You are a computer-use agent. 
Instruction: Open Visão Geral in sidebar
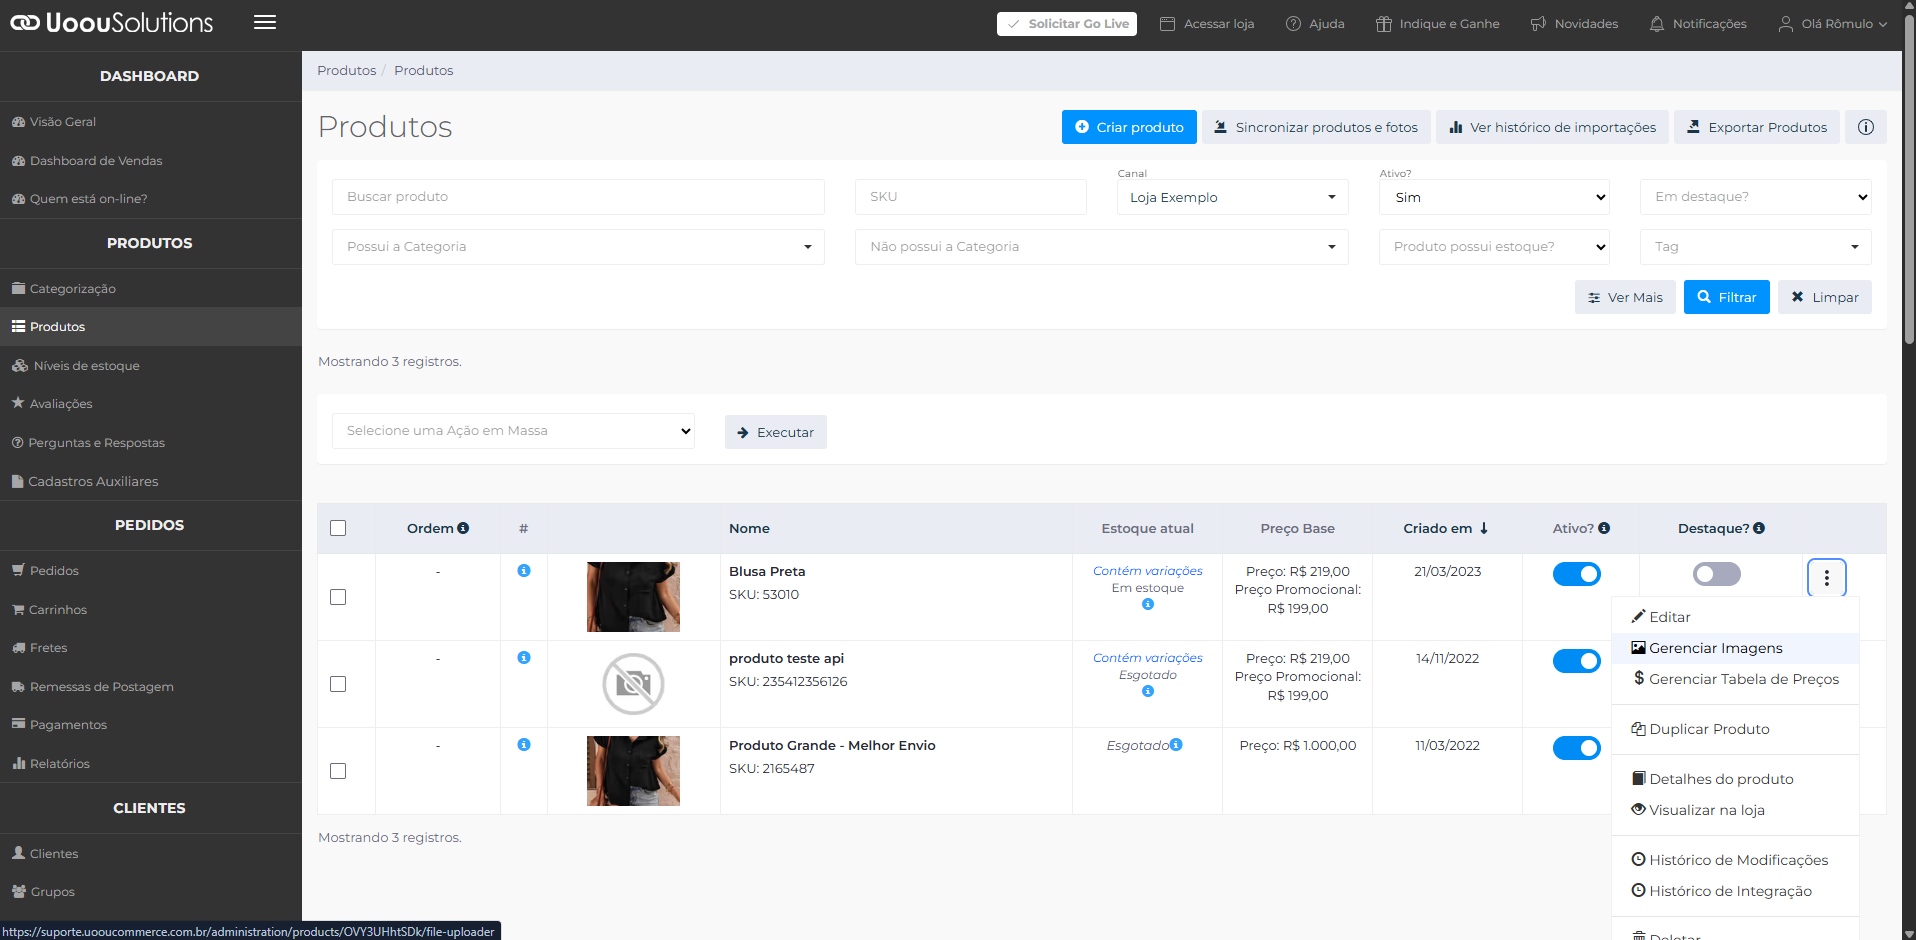(x=151, y=122)
